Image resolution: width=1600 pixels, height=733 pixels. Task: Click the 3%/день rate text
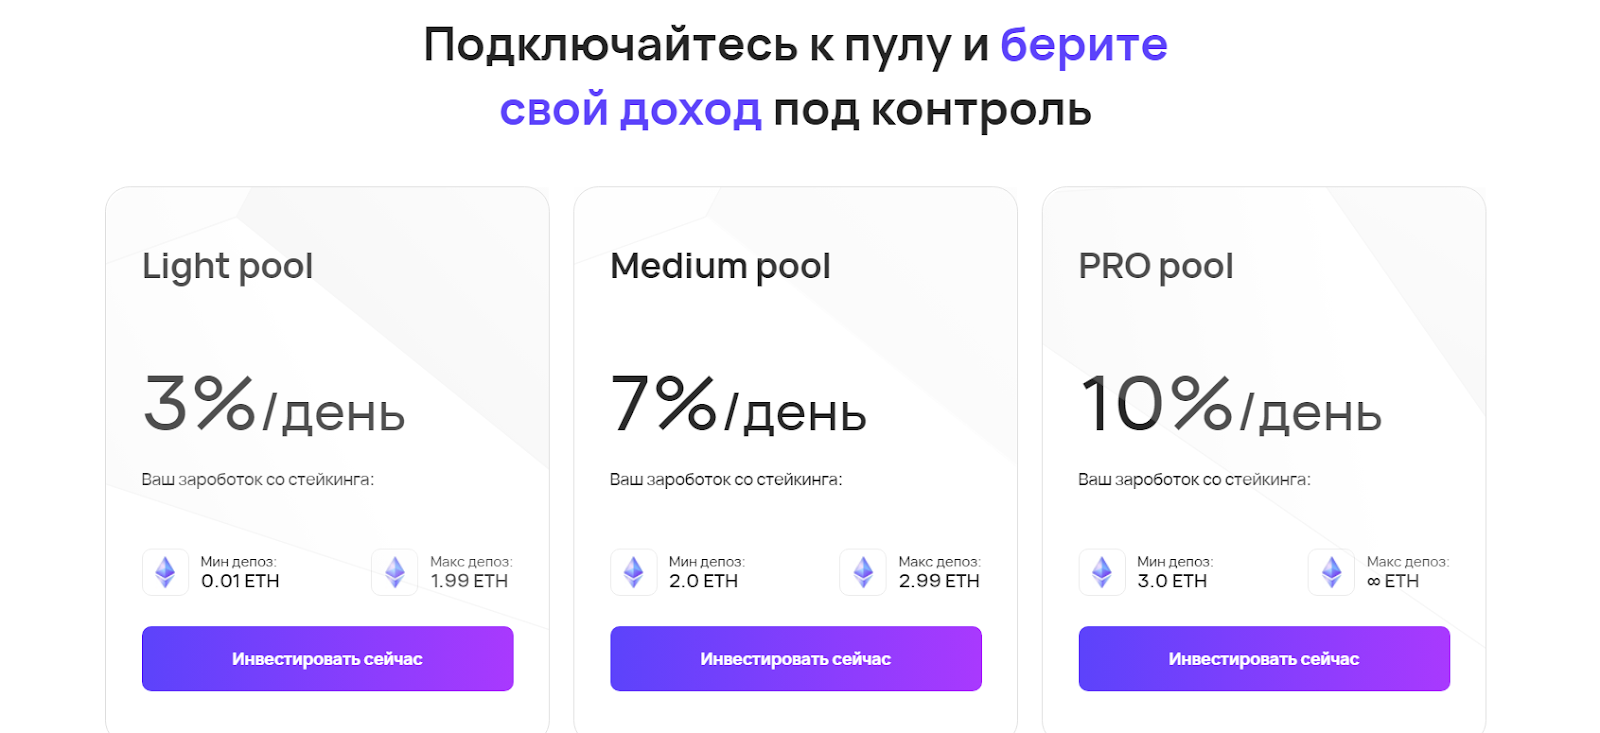[274, 405]
